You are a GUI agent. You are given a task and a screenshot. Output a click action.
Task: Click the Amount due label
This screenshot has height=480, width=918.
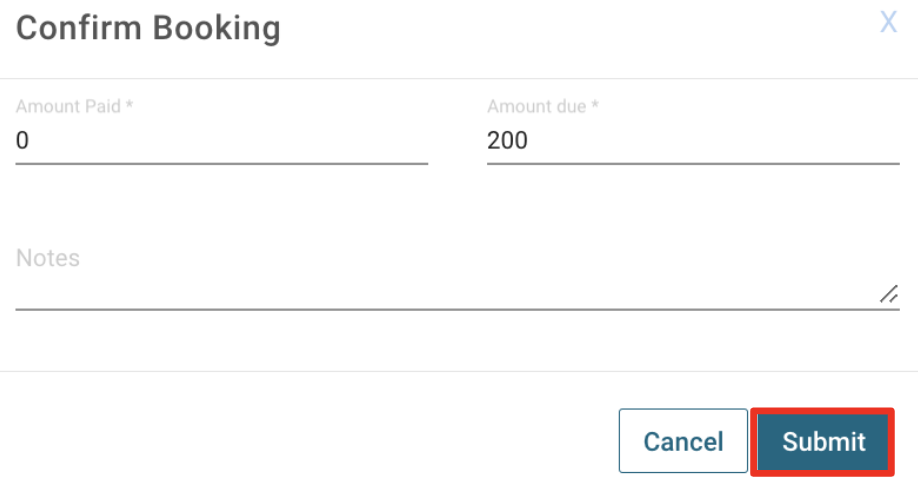click(543, 106)
